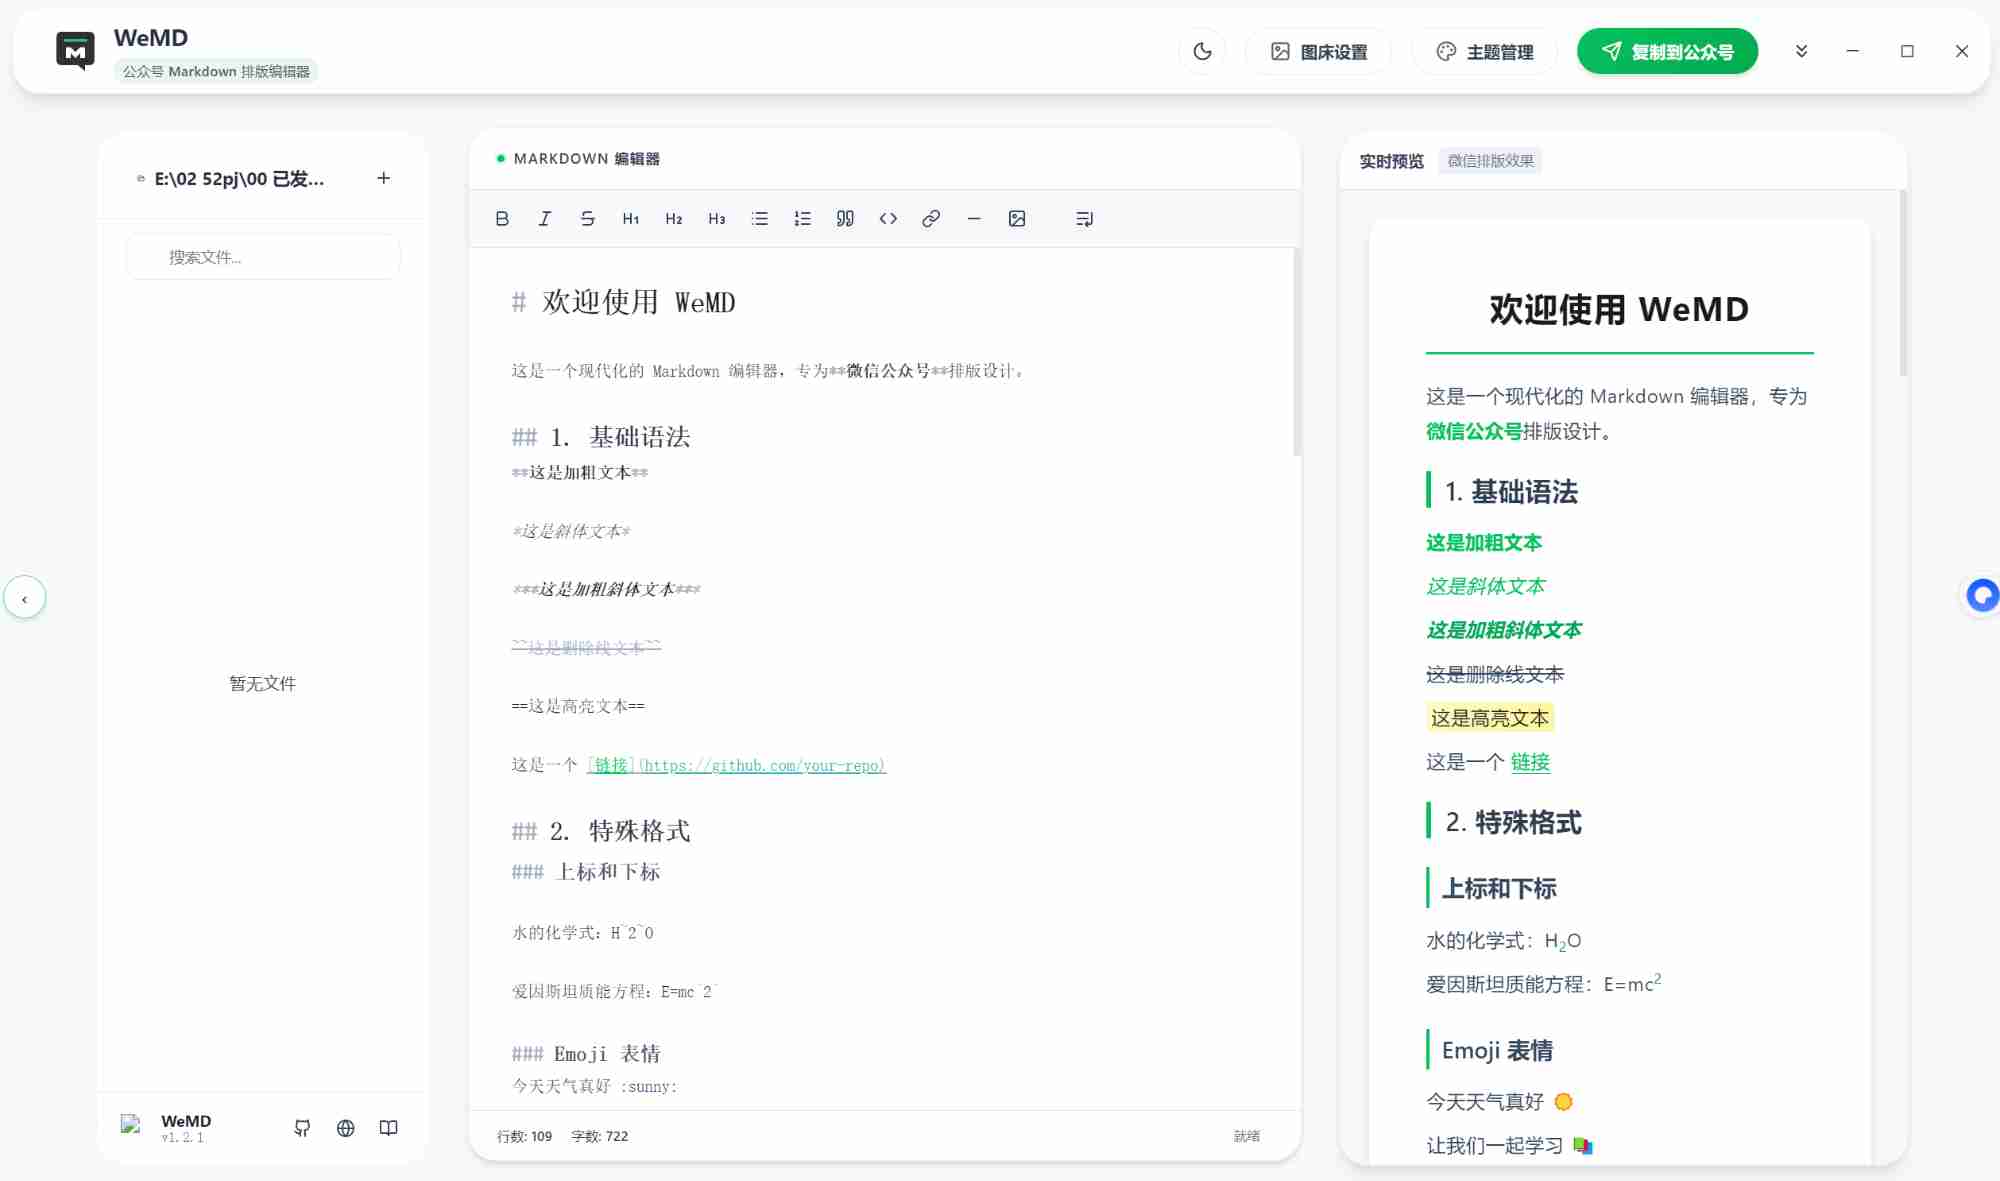Screen dimensions: 2000x1181
Task: Insert an image using the image icon
Action: pos(1018,218)
